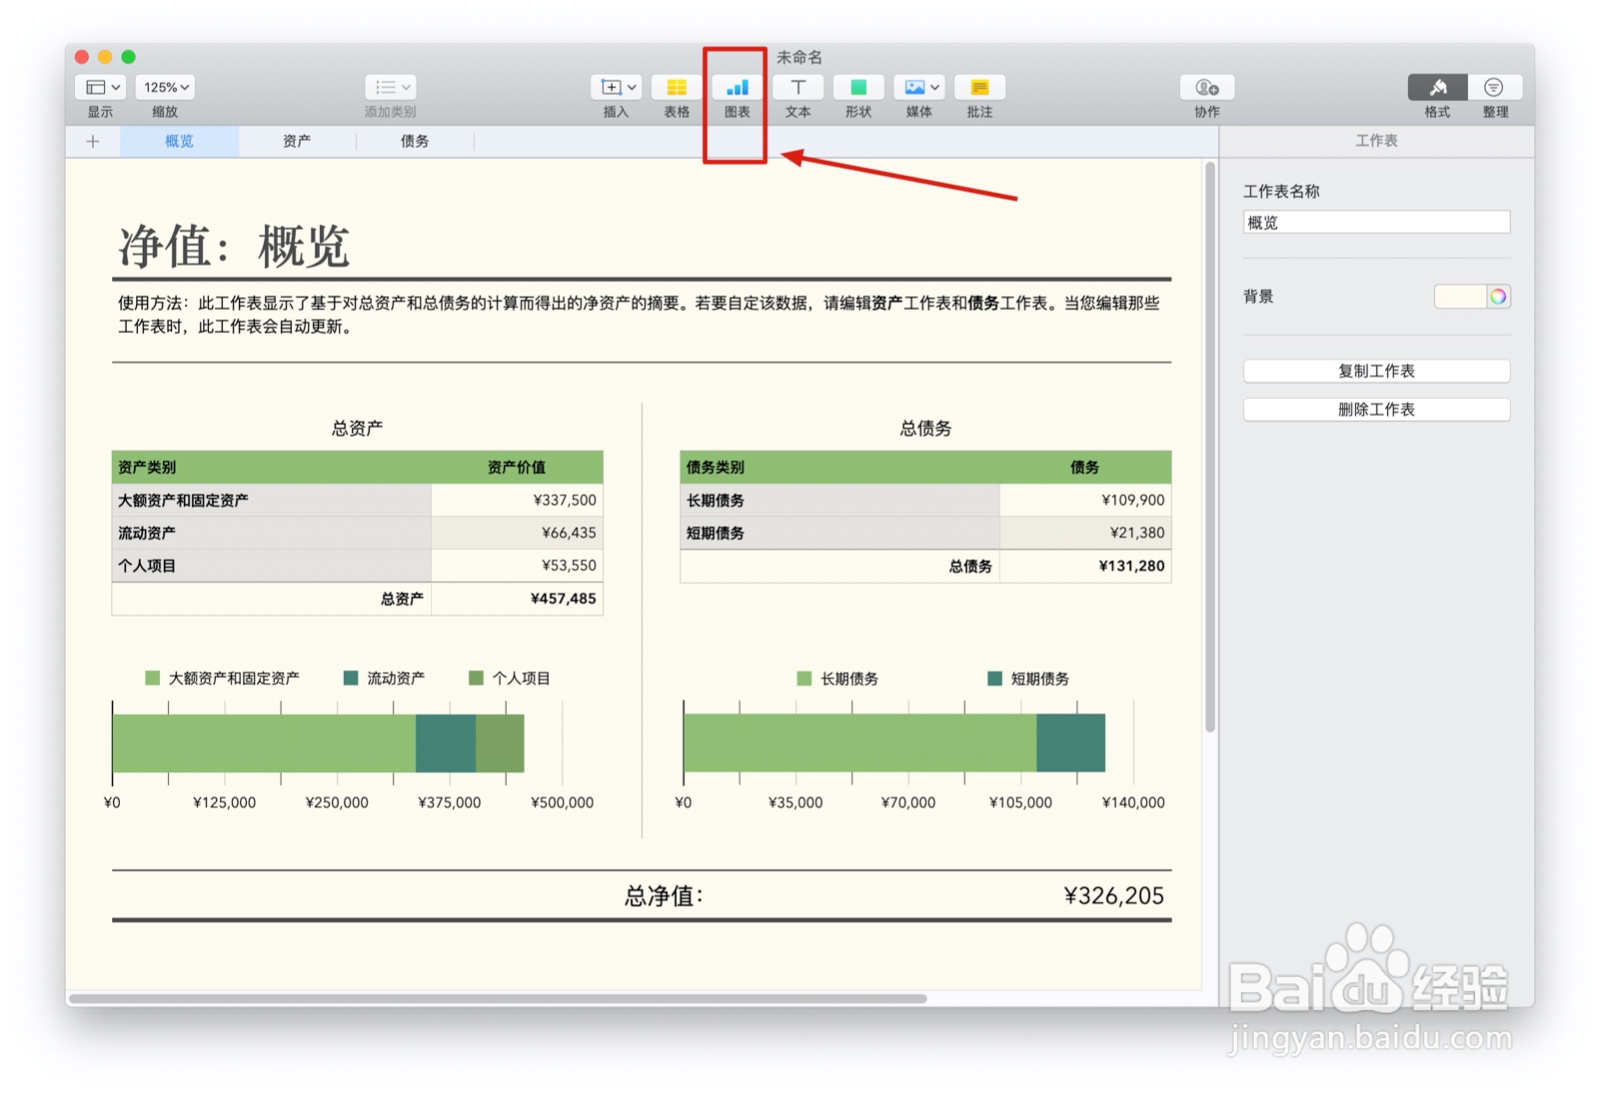Add a comment with the 批注 icon
This screenshot has height=1093, width=1600.
979,87
